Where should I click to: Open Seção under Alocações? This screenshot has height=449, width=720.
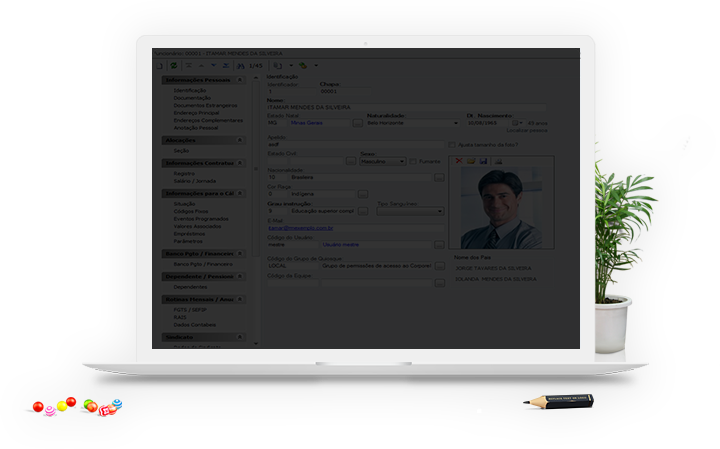[x=181, y=151]
